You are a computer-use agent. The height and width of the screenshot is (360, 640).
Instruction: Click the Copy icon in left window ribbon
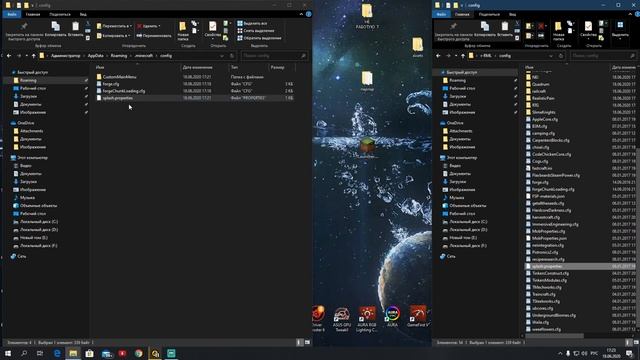tap(56, 27)
